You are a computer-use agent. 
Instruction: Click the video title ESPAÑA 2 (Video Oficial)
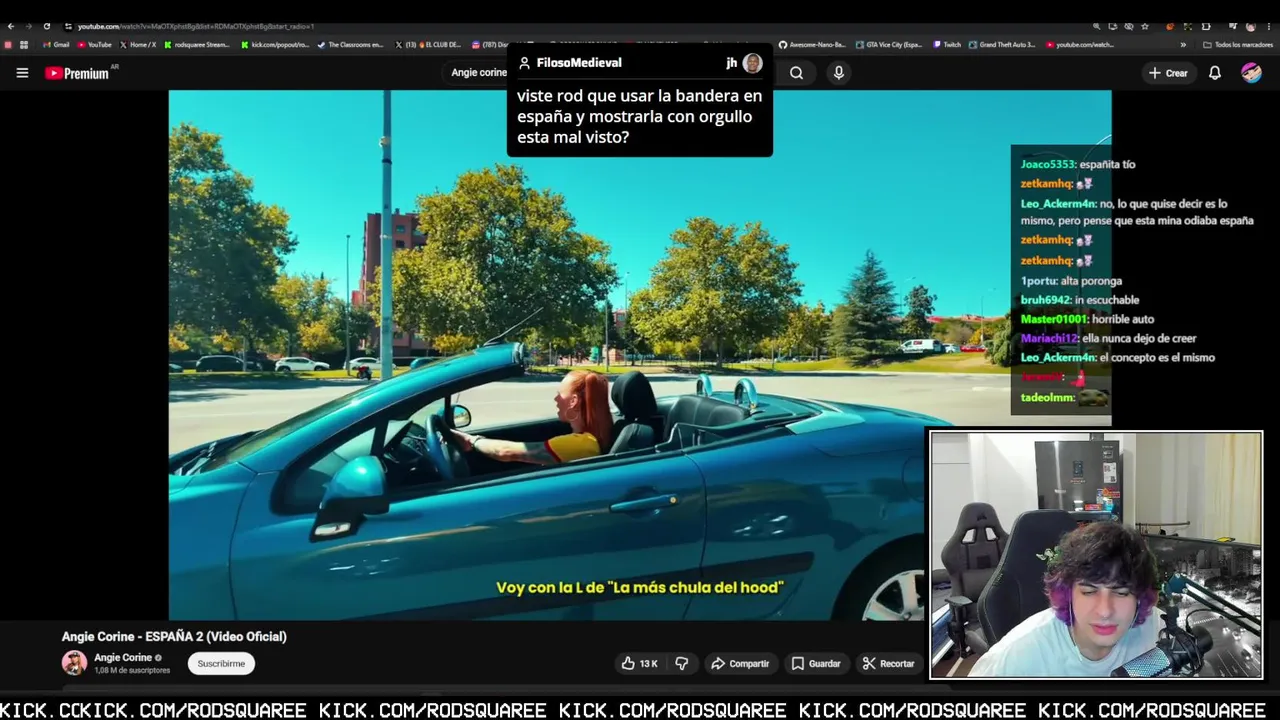tap(174, 636)
